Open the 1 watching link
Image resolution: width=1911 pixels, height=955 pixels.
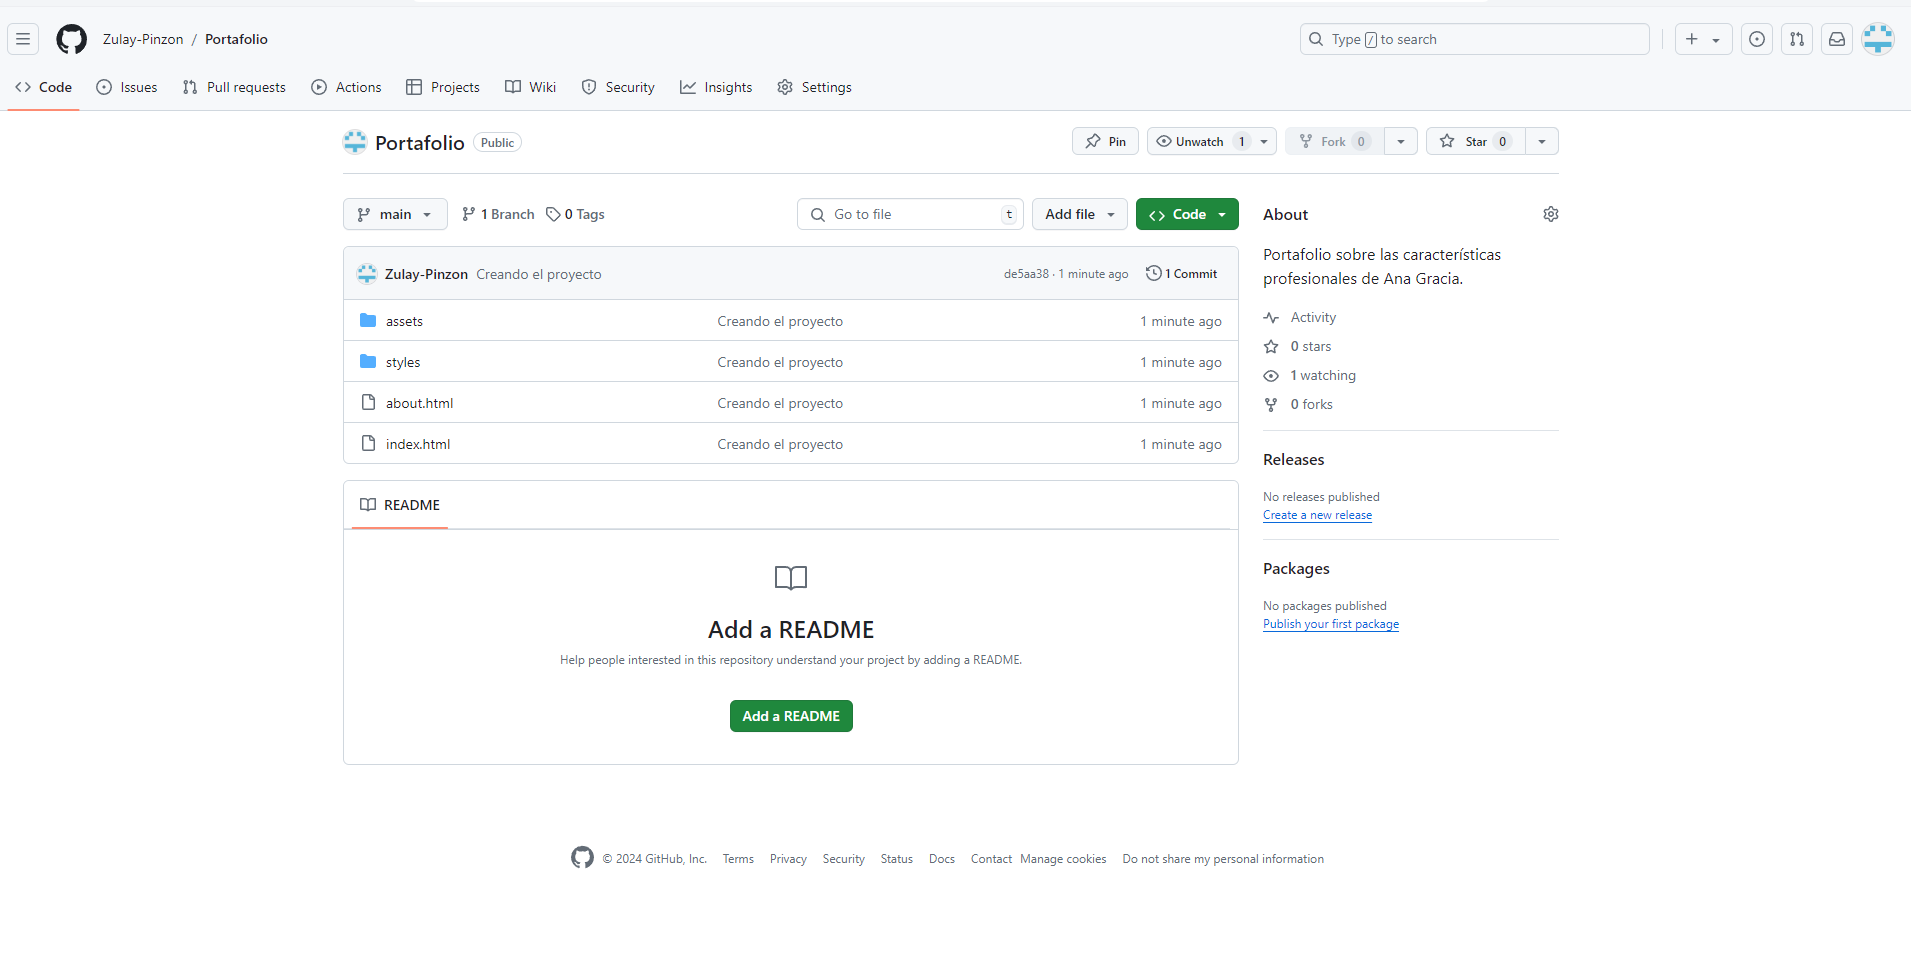[1310, 375]
